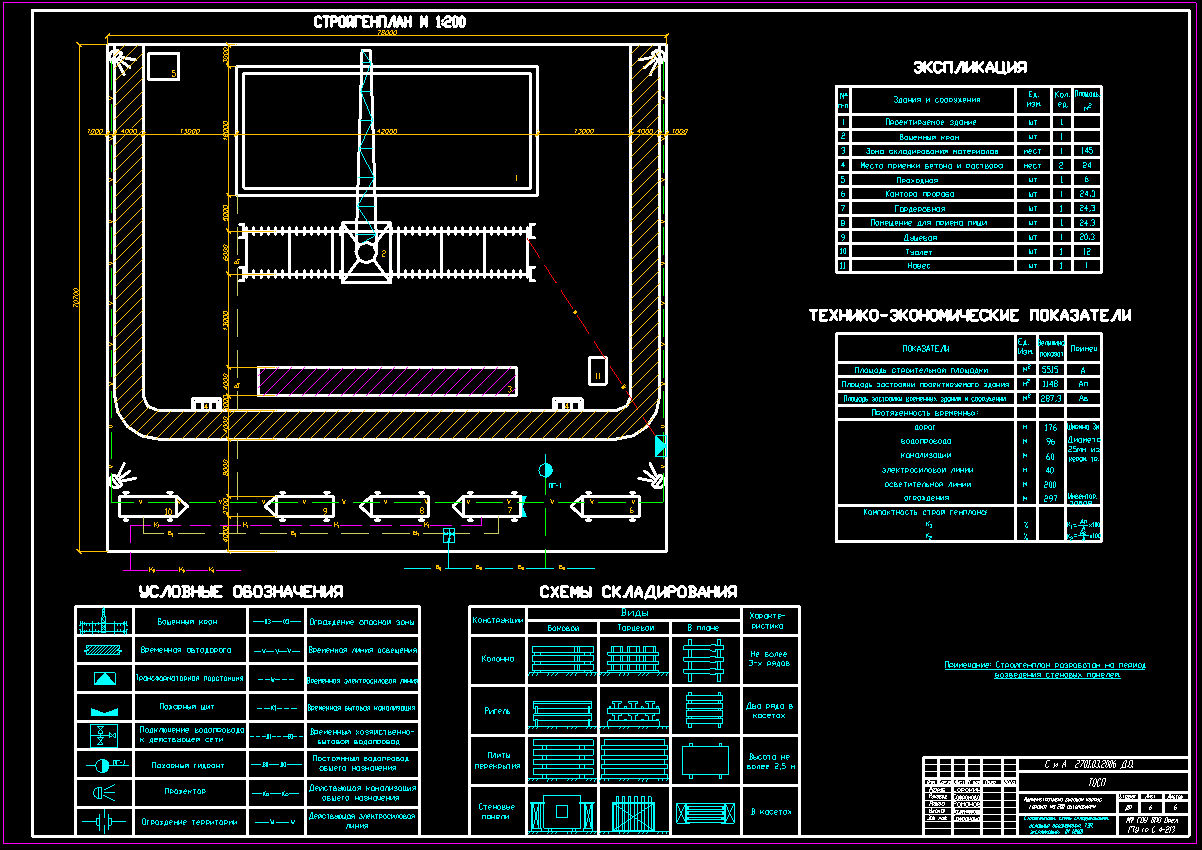This screenshot has width=1202, height=850.
Task: Click the water pipeline connection legend symbol
Action: coord(104,736)
